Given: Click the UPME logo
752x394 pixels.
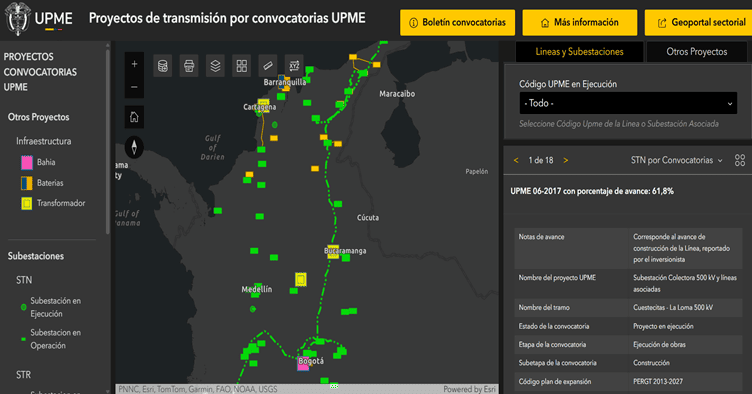Looking at the screenshot, I should (39, 19).
